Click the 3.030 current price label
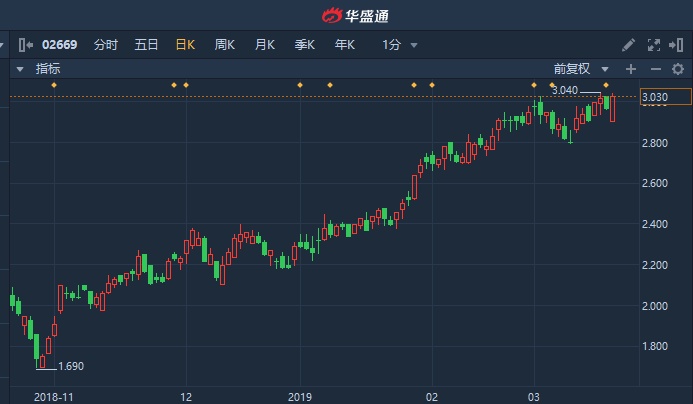Screen dimensions: 693x404 (666, 97)
